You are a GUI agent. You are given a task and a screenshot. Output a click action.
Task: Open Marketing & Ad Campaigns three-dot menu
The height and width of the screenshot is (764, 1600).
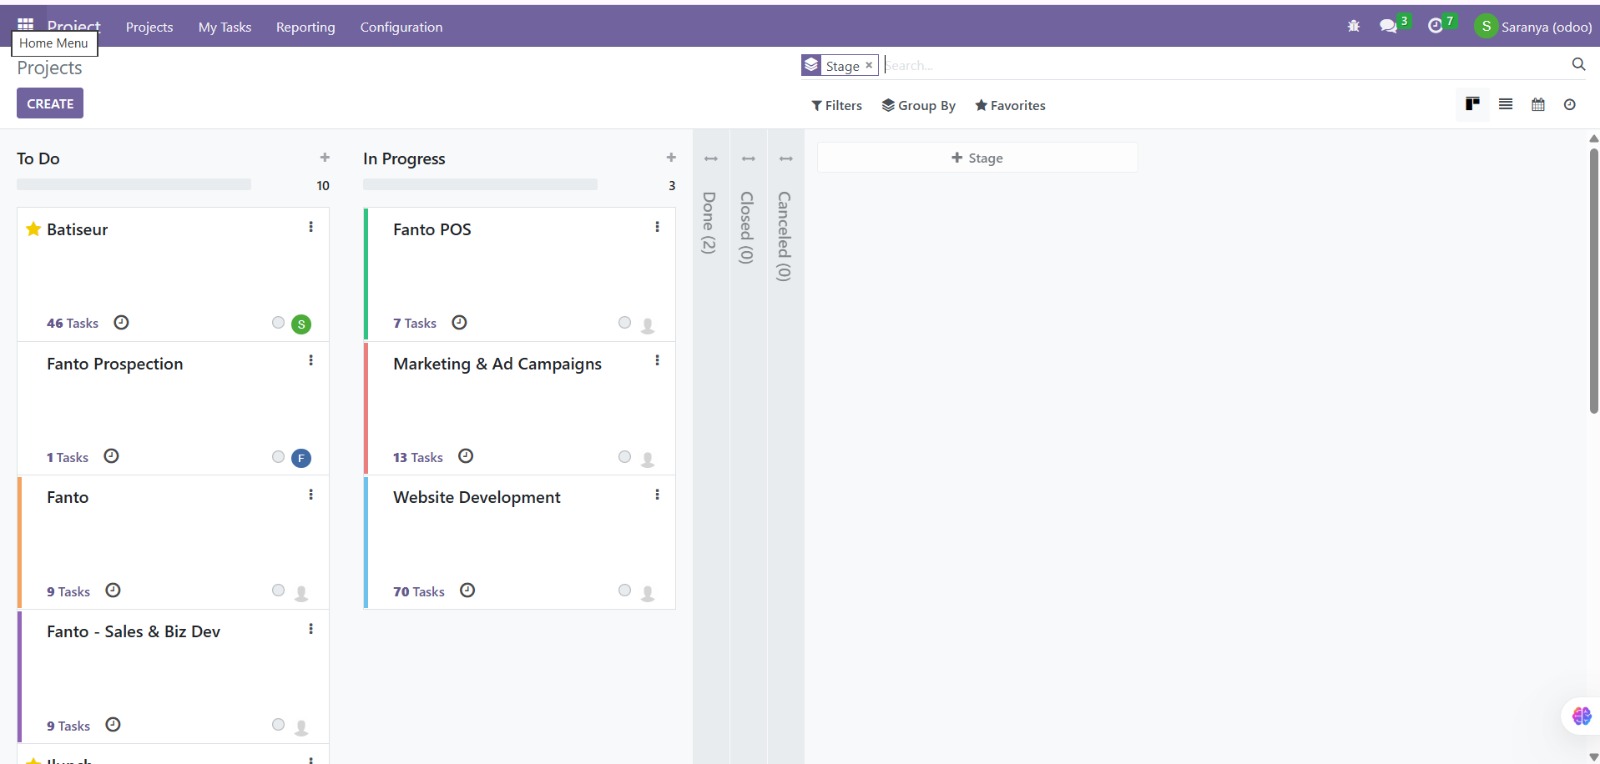[657, 360]
